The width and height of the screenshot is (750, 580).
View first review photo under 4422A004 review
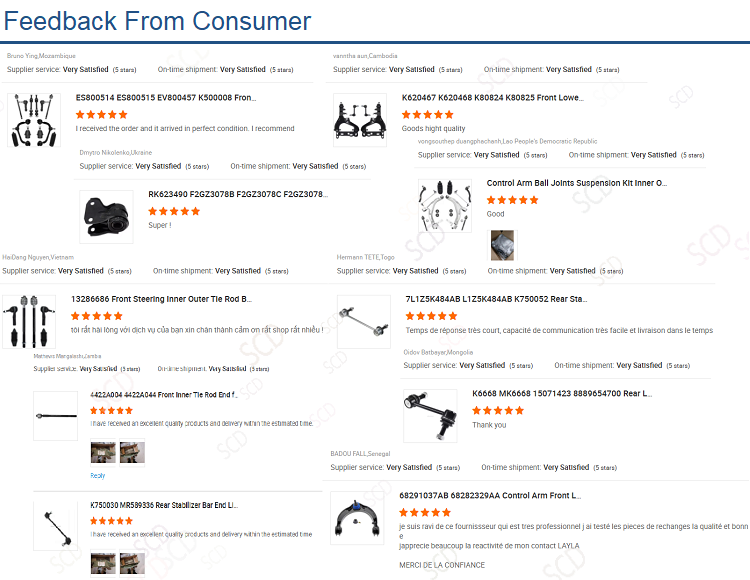pyautogui.click(x=103, y=452)
